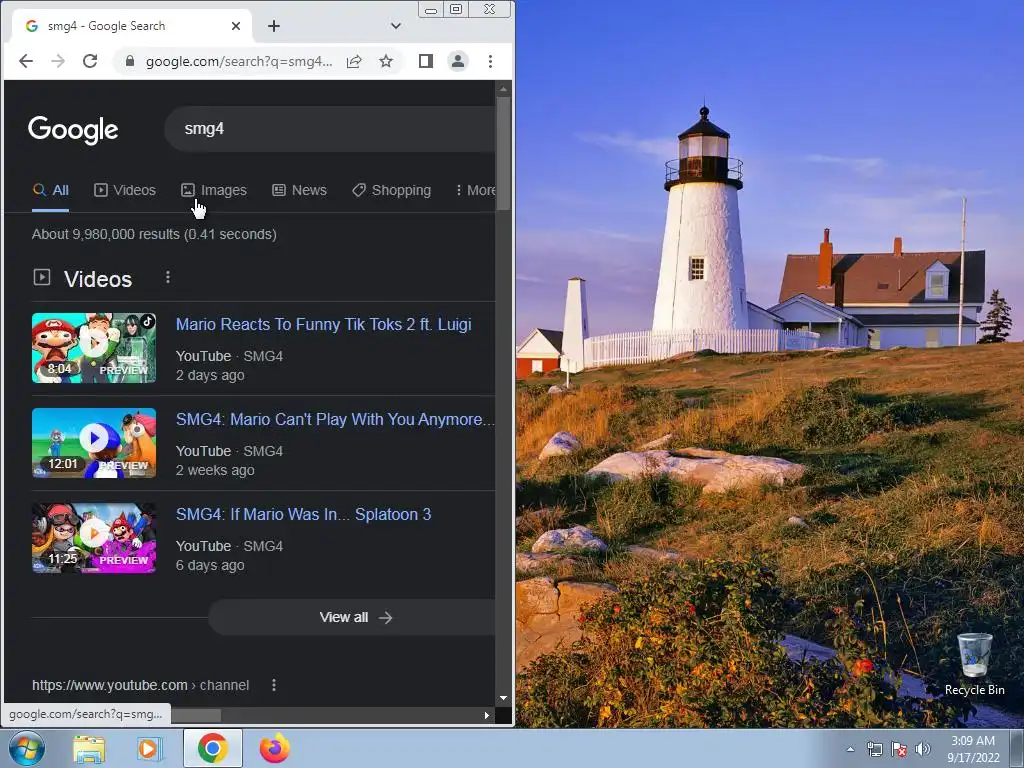Open Mario Reacts To Funny Tik Toks video link
This screenshot has width=1024, height=768.
323,325
